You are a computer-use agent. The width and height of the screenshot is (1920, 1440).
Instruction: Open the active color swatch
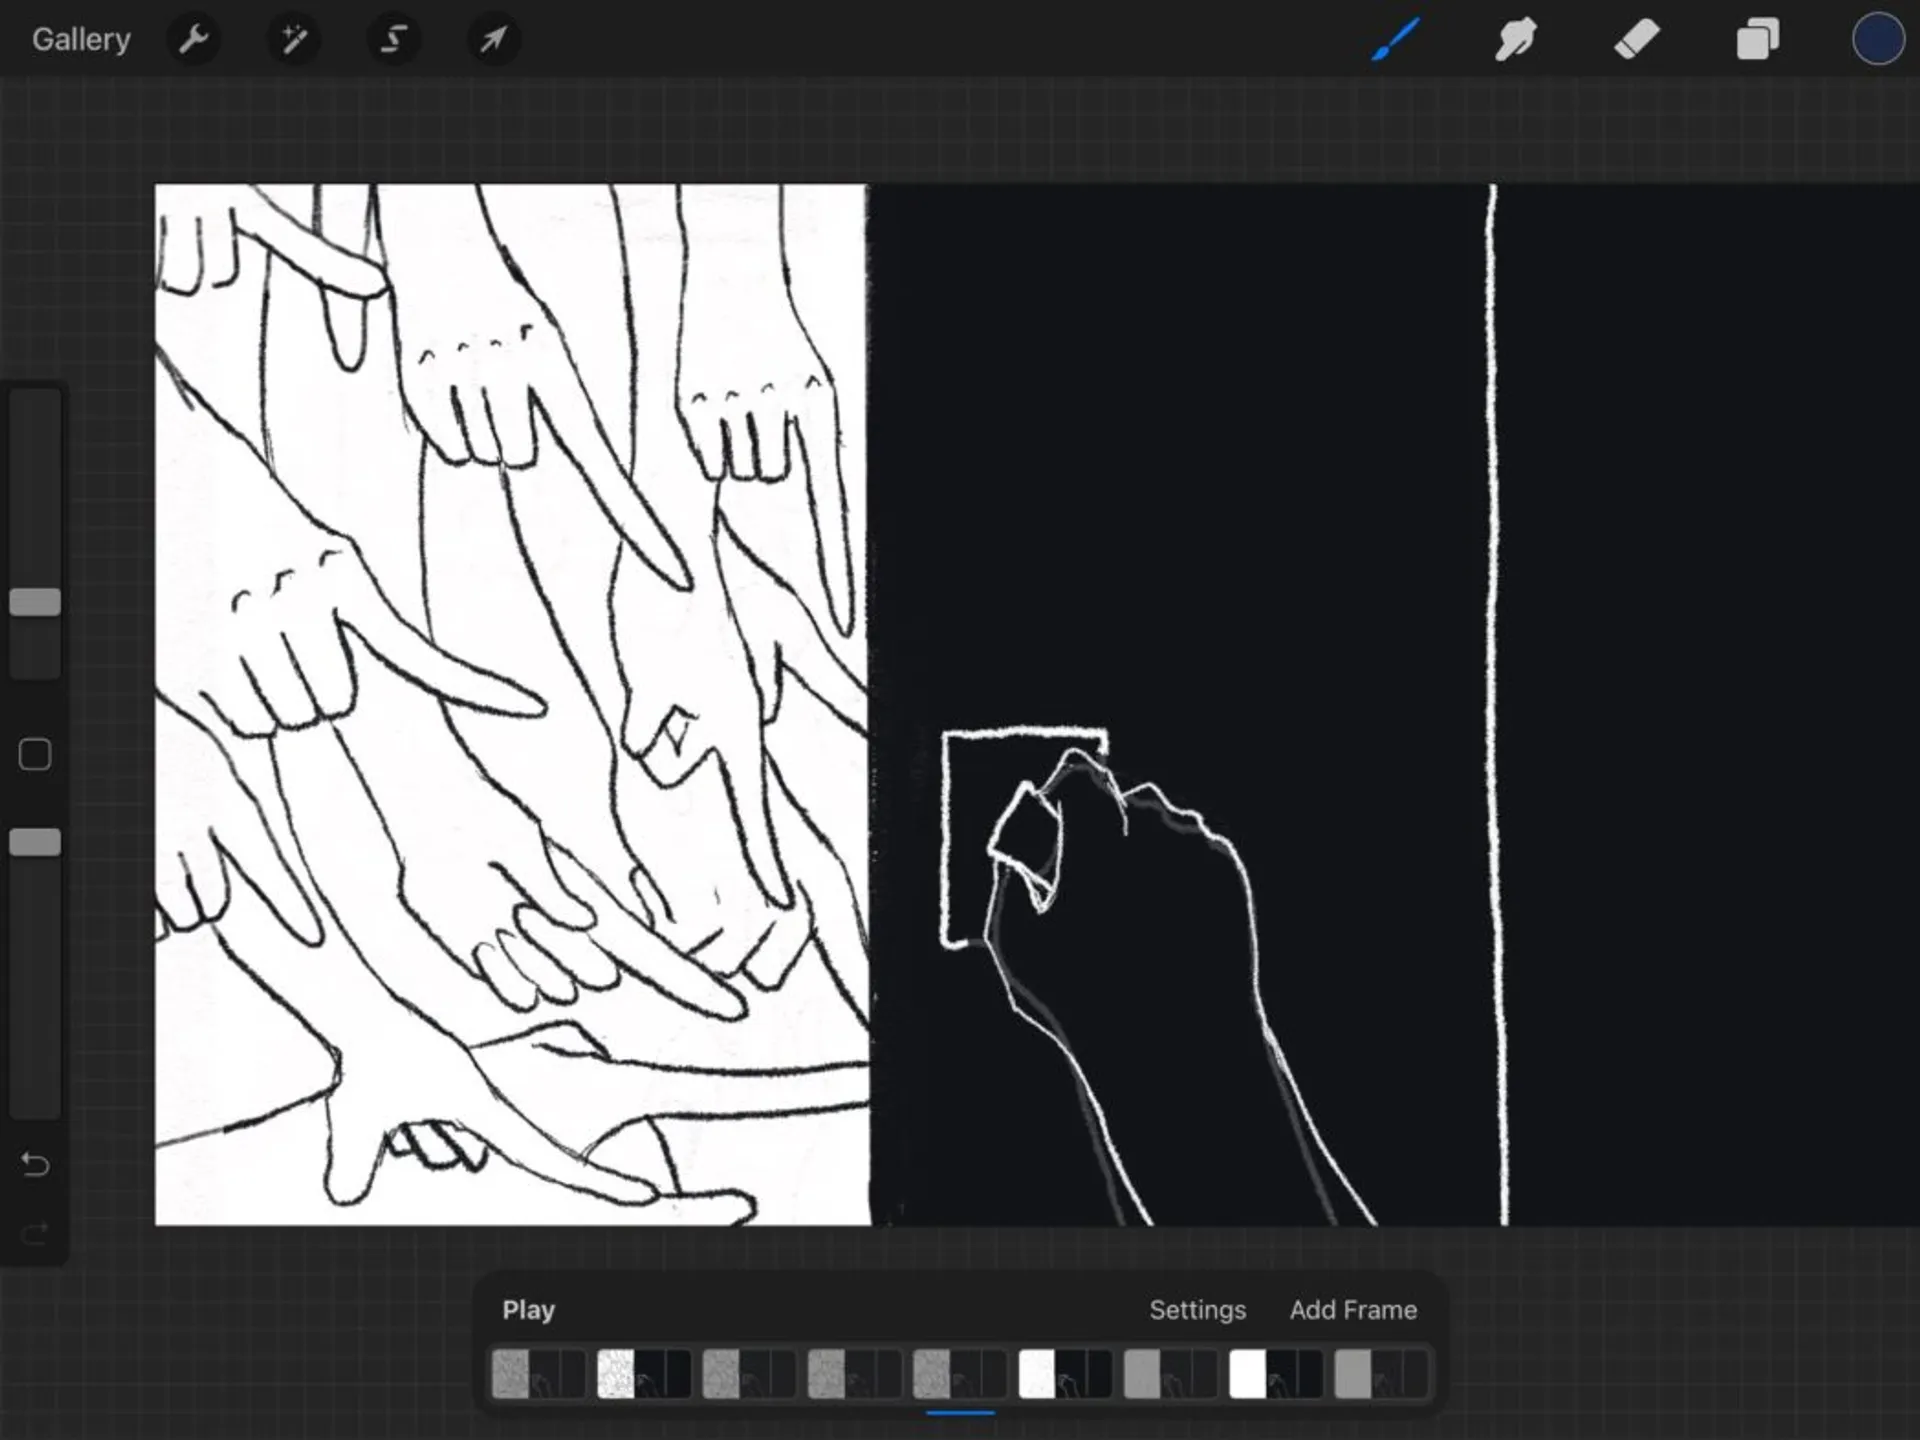(1877, 40)
